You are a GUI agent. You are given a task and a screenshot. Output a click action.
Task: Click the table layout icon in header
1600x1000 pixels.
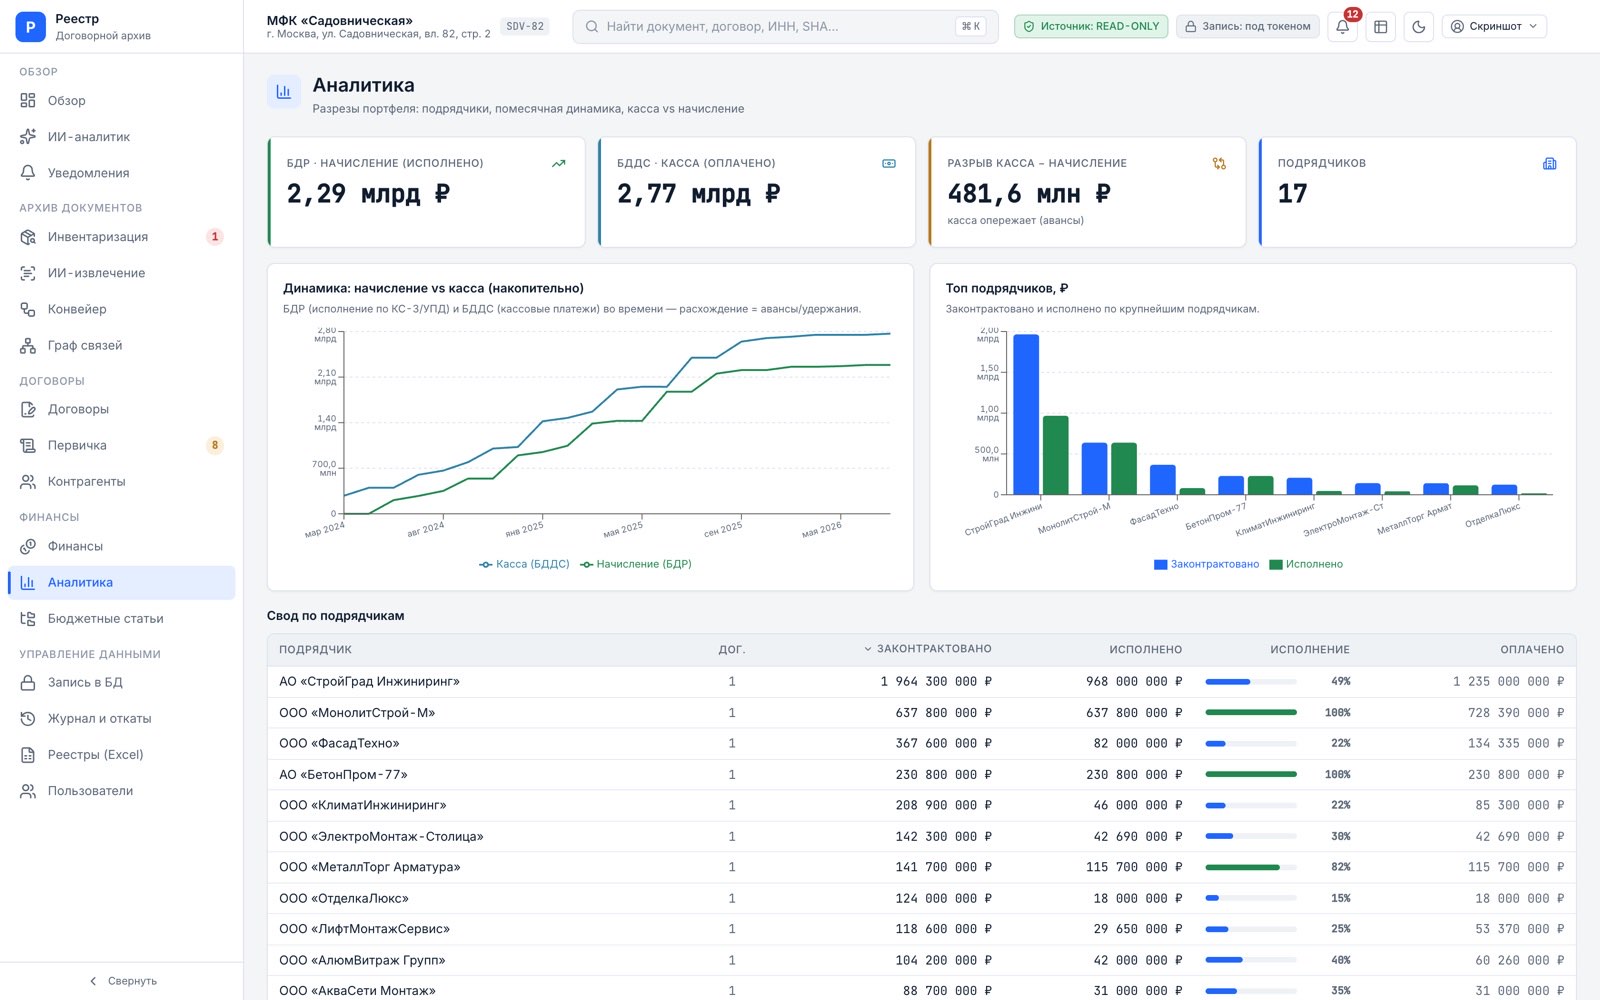tap(1380, 27)
